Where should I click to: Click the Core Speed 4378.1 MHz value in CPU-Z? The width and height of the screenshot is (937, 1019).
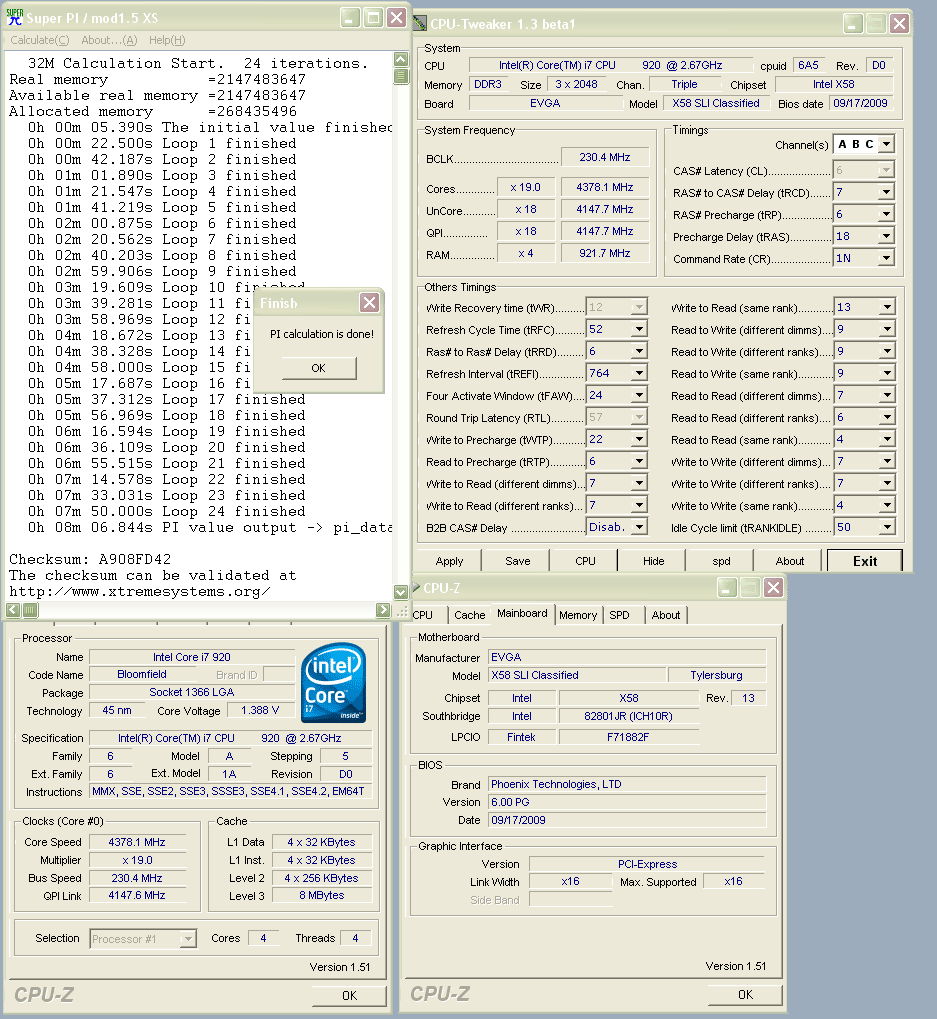[x=136, y=842]
